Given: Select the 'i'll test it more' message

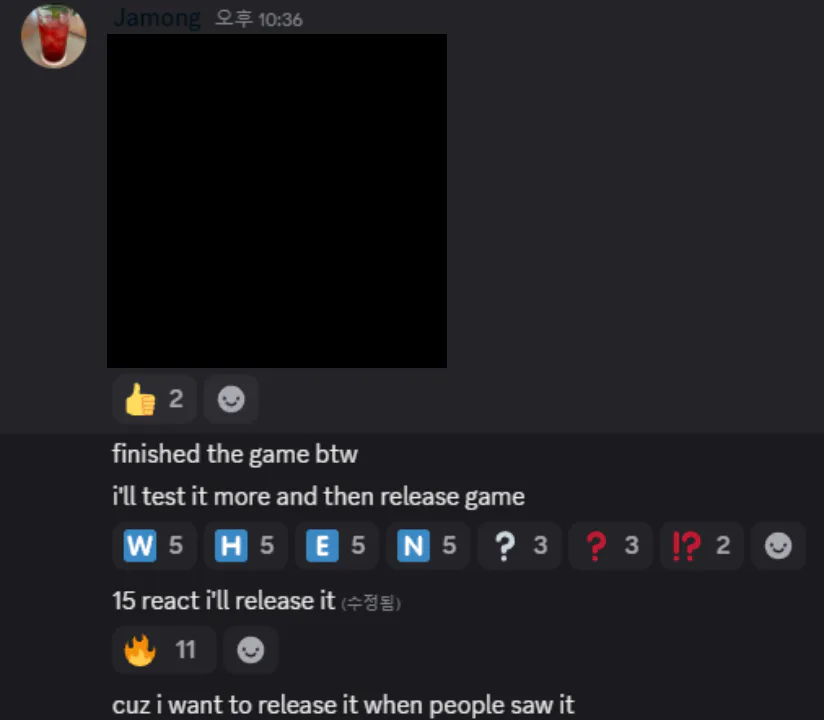Looking at the screenshot, I should 318,497.
